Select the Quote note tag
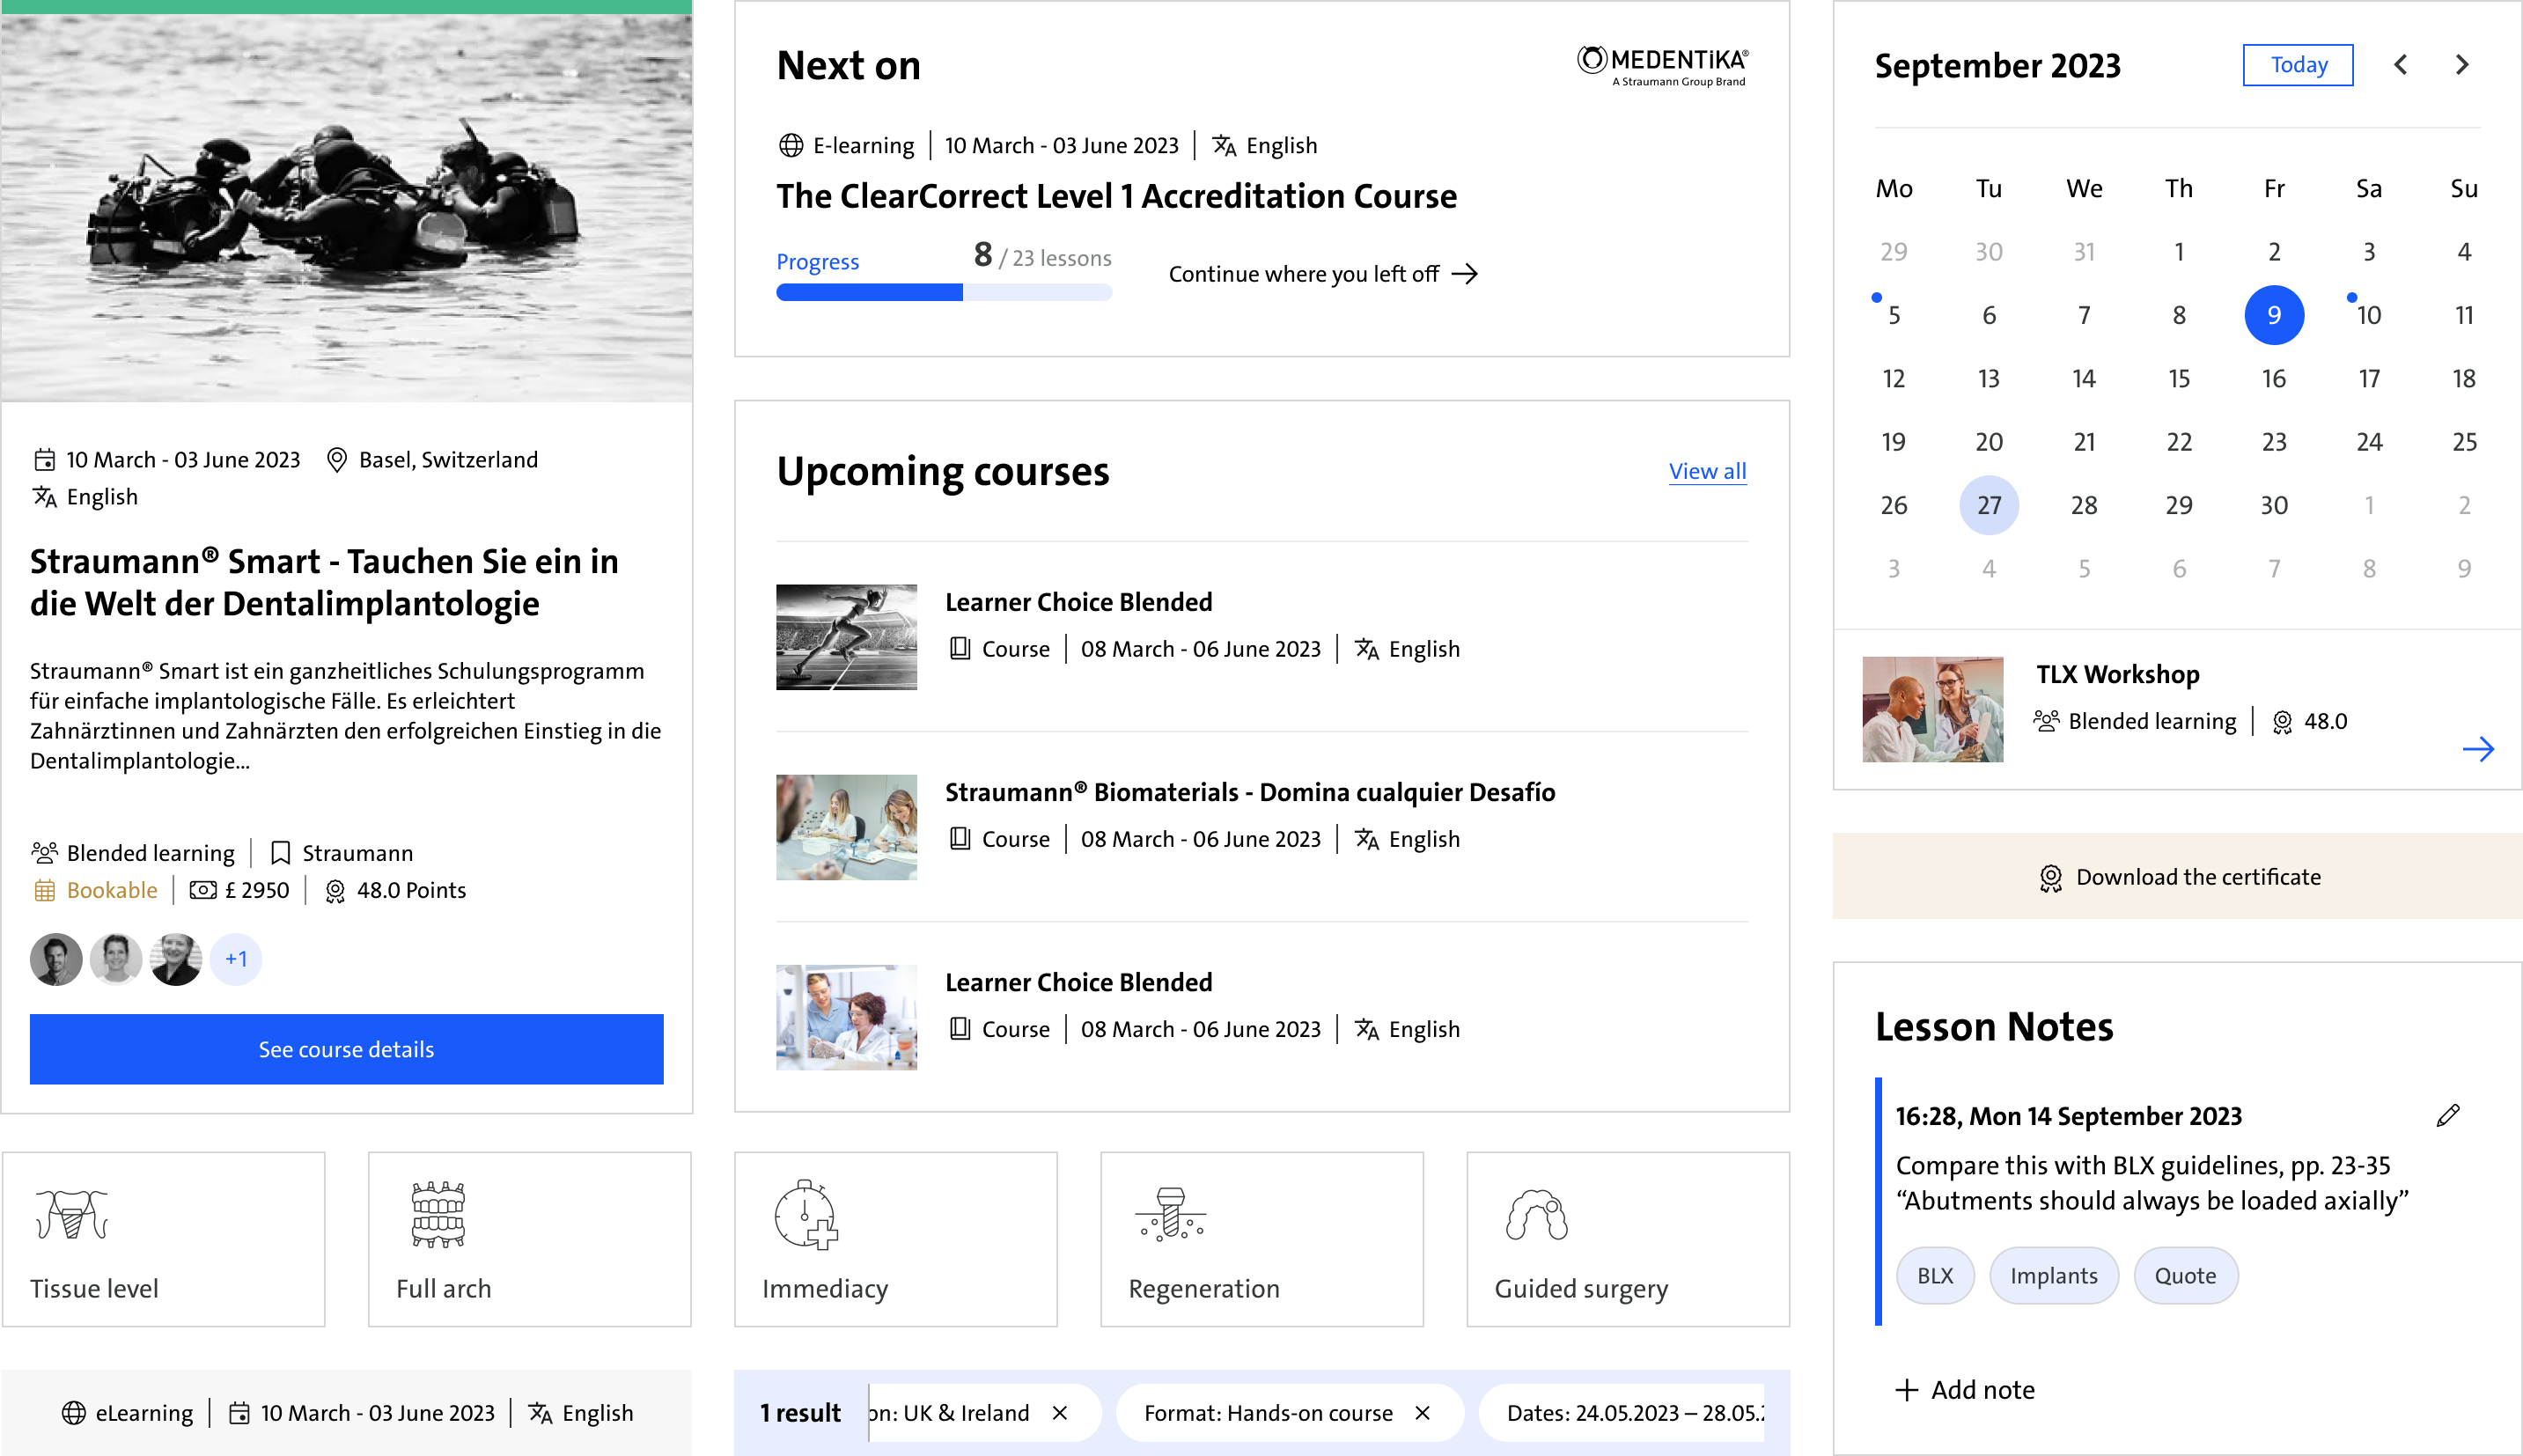The height and width of the screenshot is (1456, 2523). coord(2185,1275)
